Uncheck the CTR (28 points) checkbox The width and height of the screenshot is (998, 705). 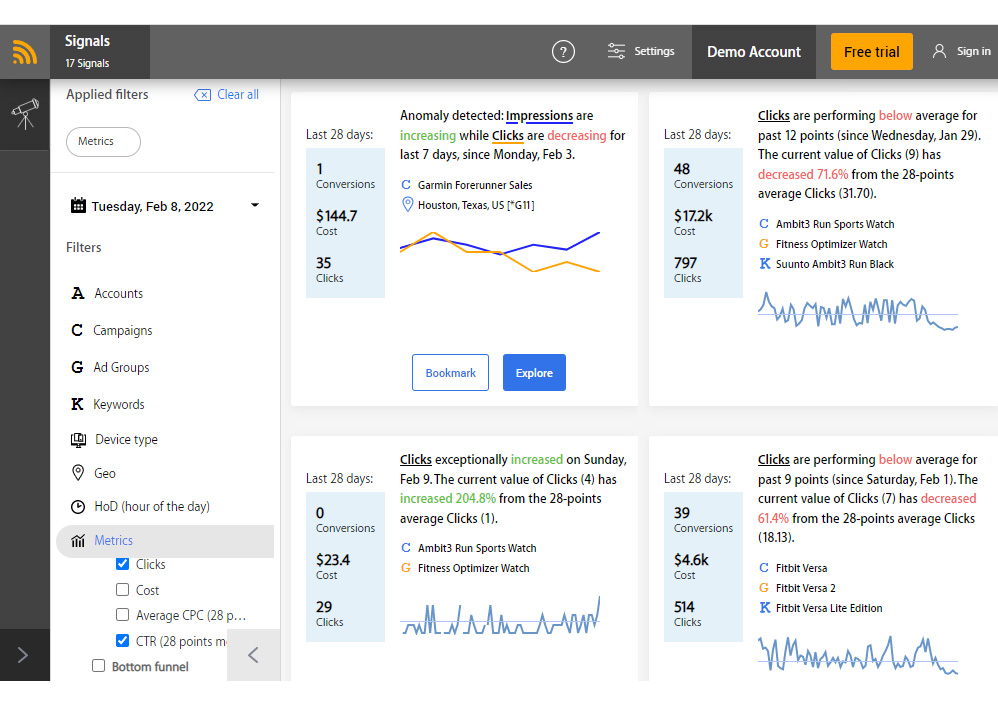tap(122, 641)
